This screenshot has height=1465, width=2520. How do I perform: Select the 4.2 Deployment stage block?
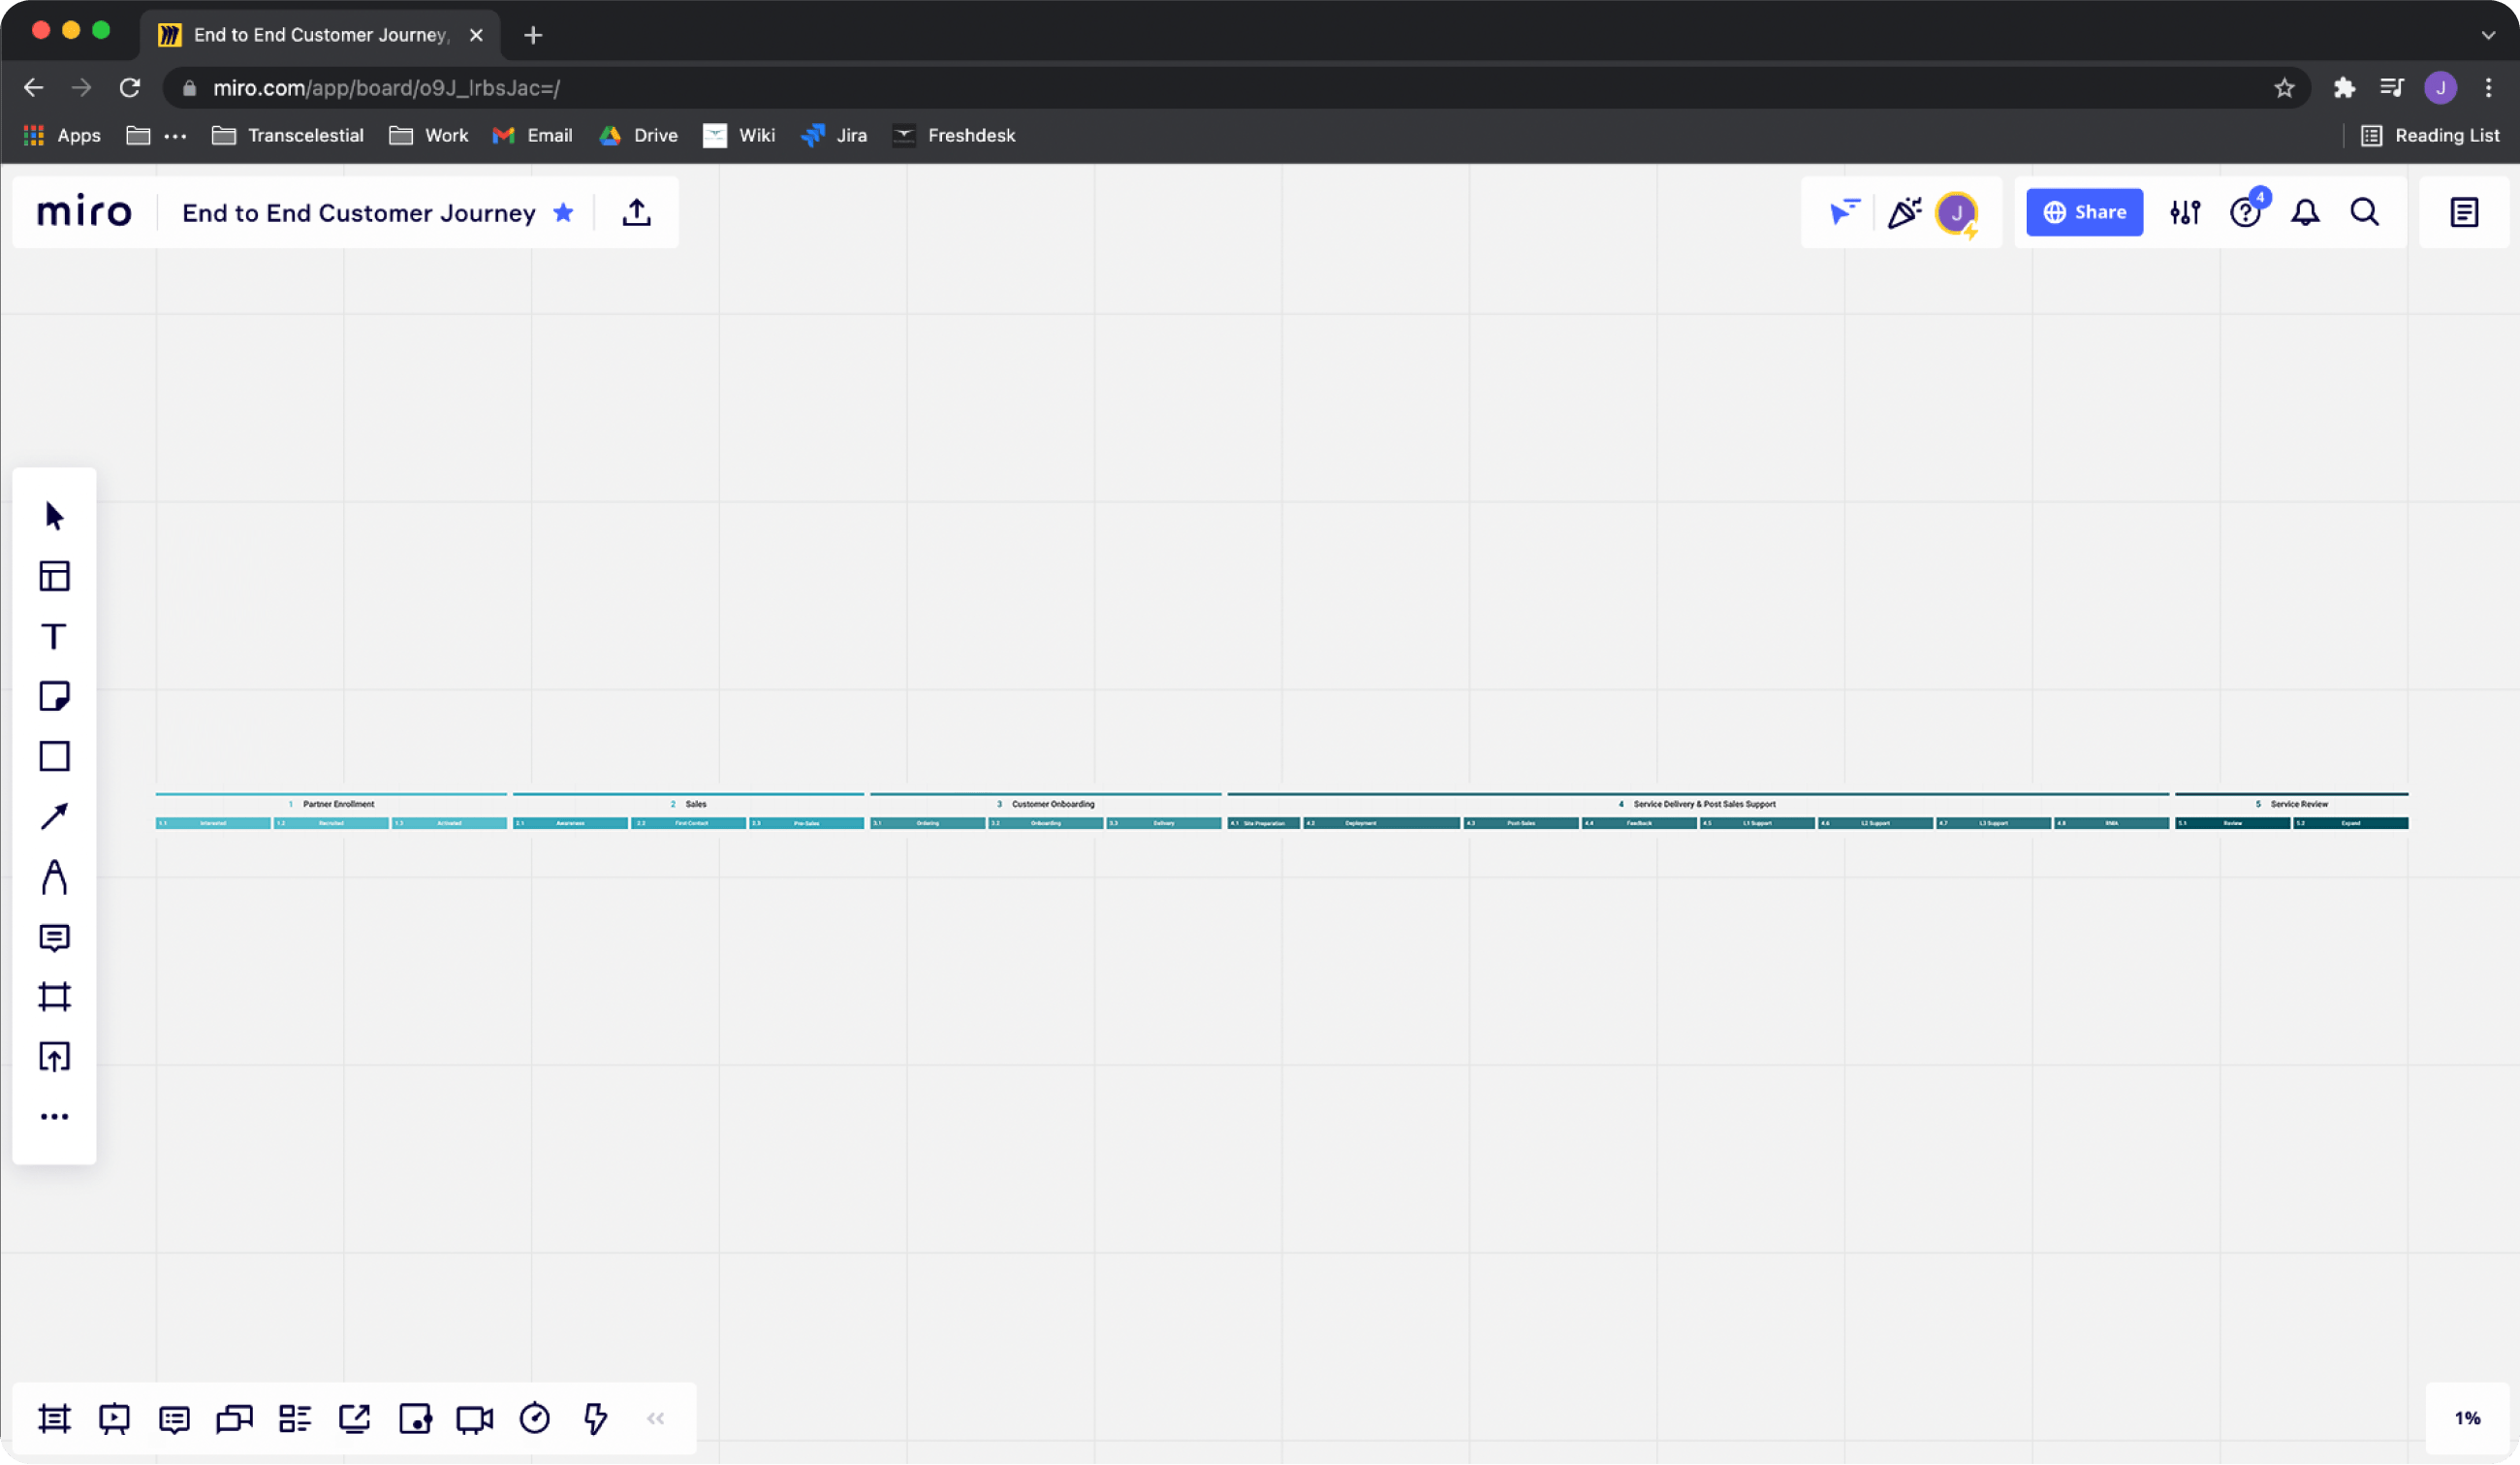1381,823
